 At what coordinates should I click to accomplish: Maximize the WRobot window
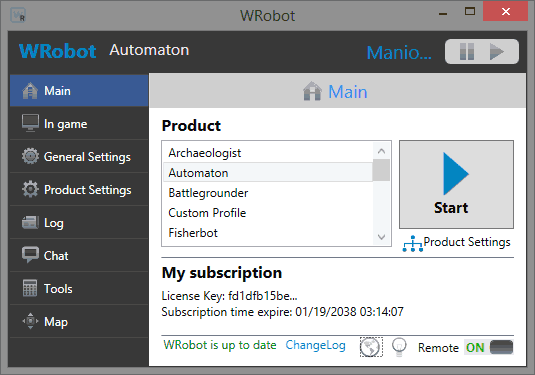click(470, 12)
